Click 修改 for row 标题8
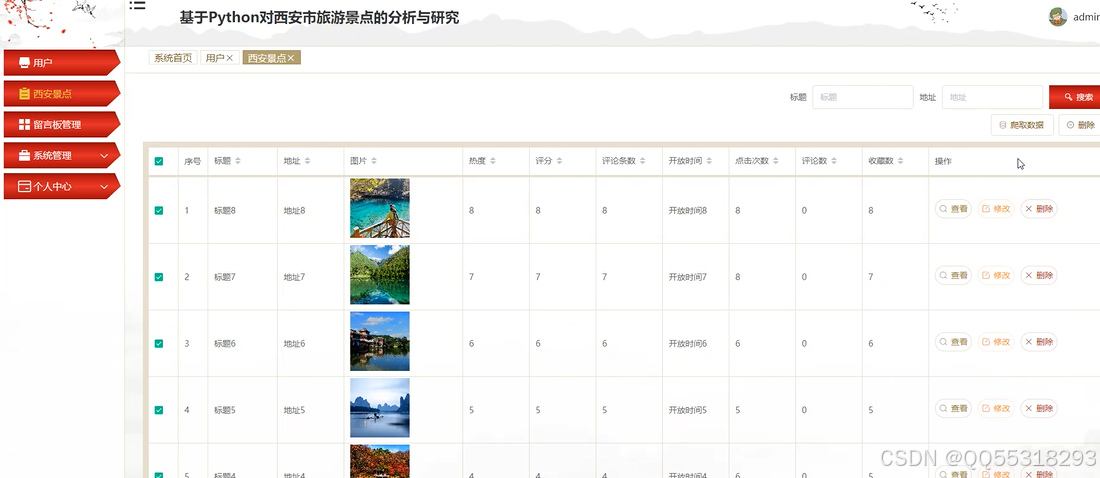The image size is (1100, 478). click(996, 208)
